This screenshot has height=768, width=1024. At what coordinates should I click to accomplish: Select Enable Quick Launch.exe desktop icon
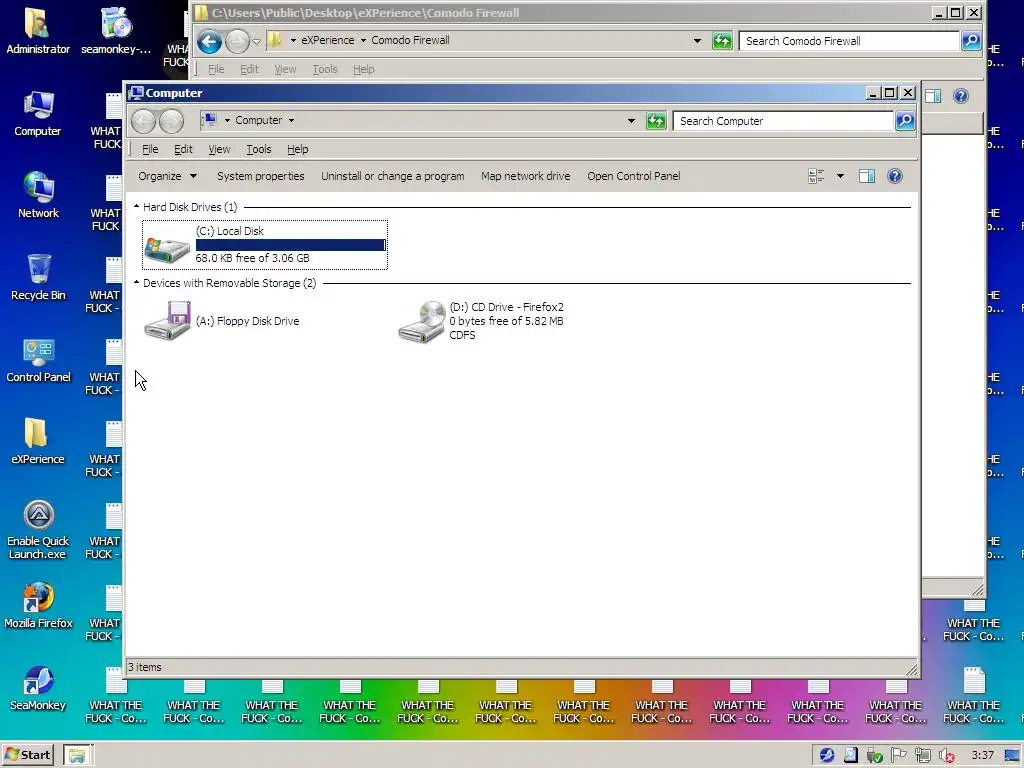coord(38,530)
